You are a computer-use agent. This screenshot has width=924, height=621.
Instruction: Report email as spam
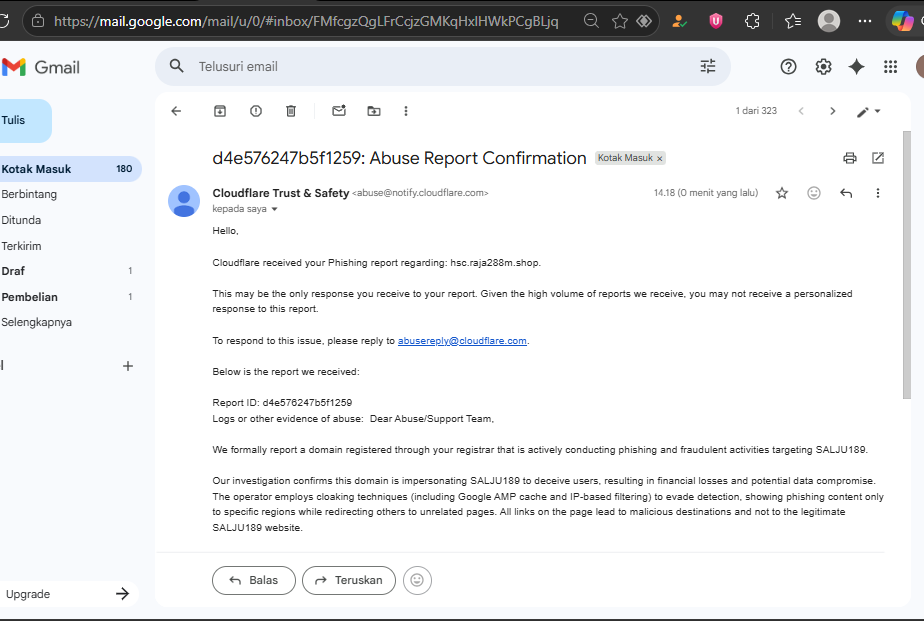click(x=256, y=111)
